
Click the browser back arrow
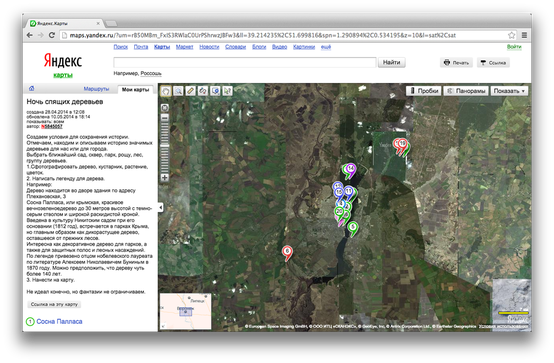pos(30,35)
